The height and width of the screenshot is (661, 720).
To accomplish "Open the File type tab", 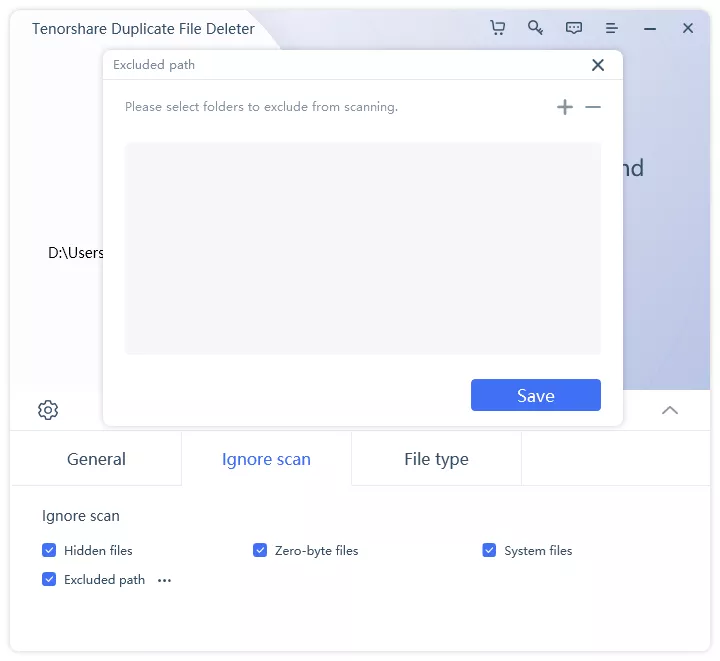I will (436, 459).
